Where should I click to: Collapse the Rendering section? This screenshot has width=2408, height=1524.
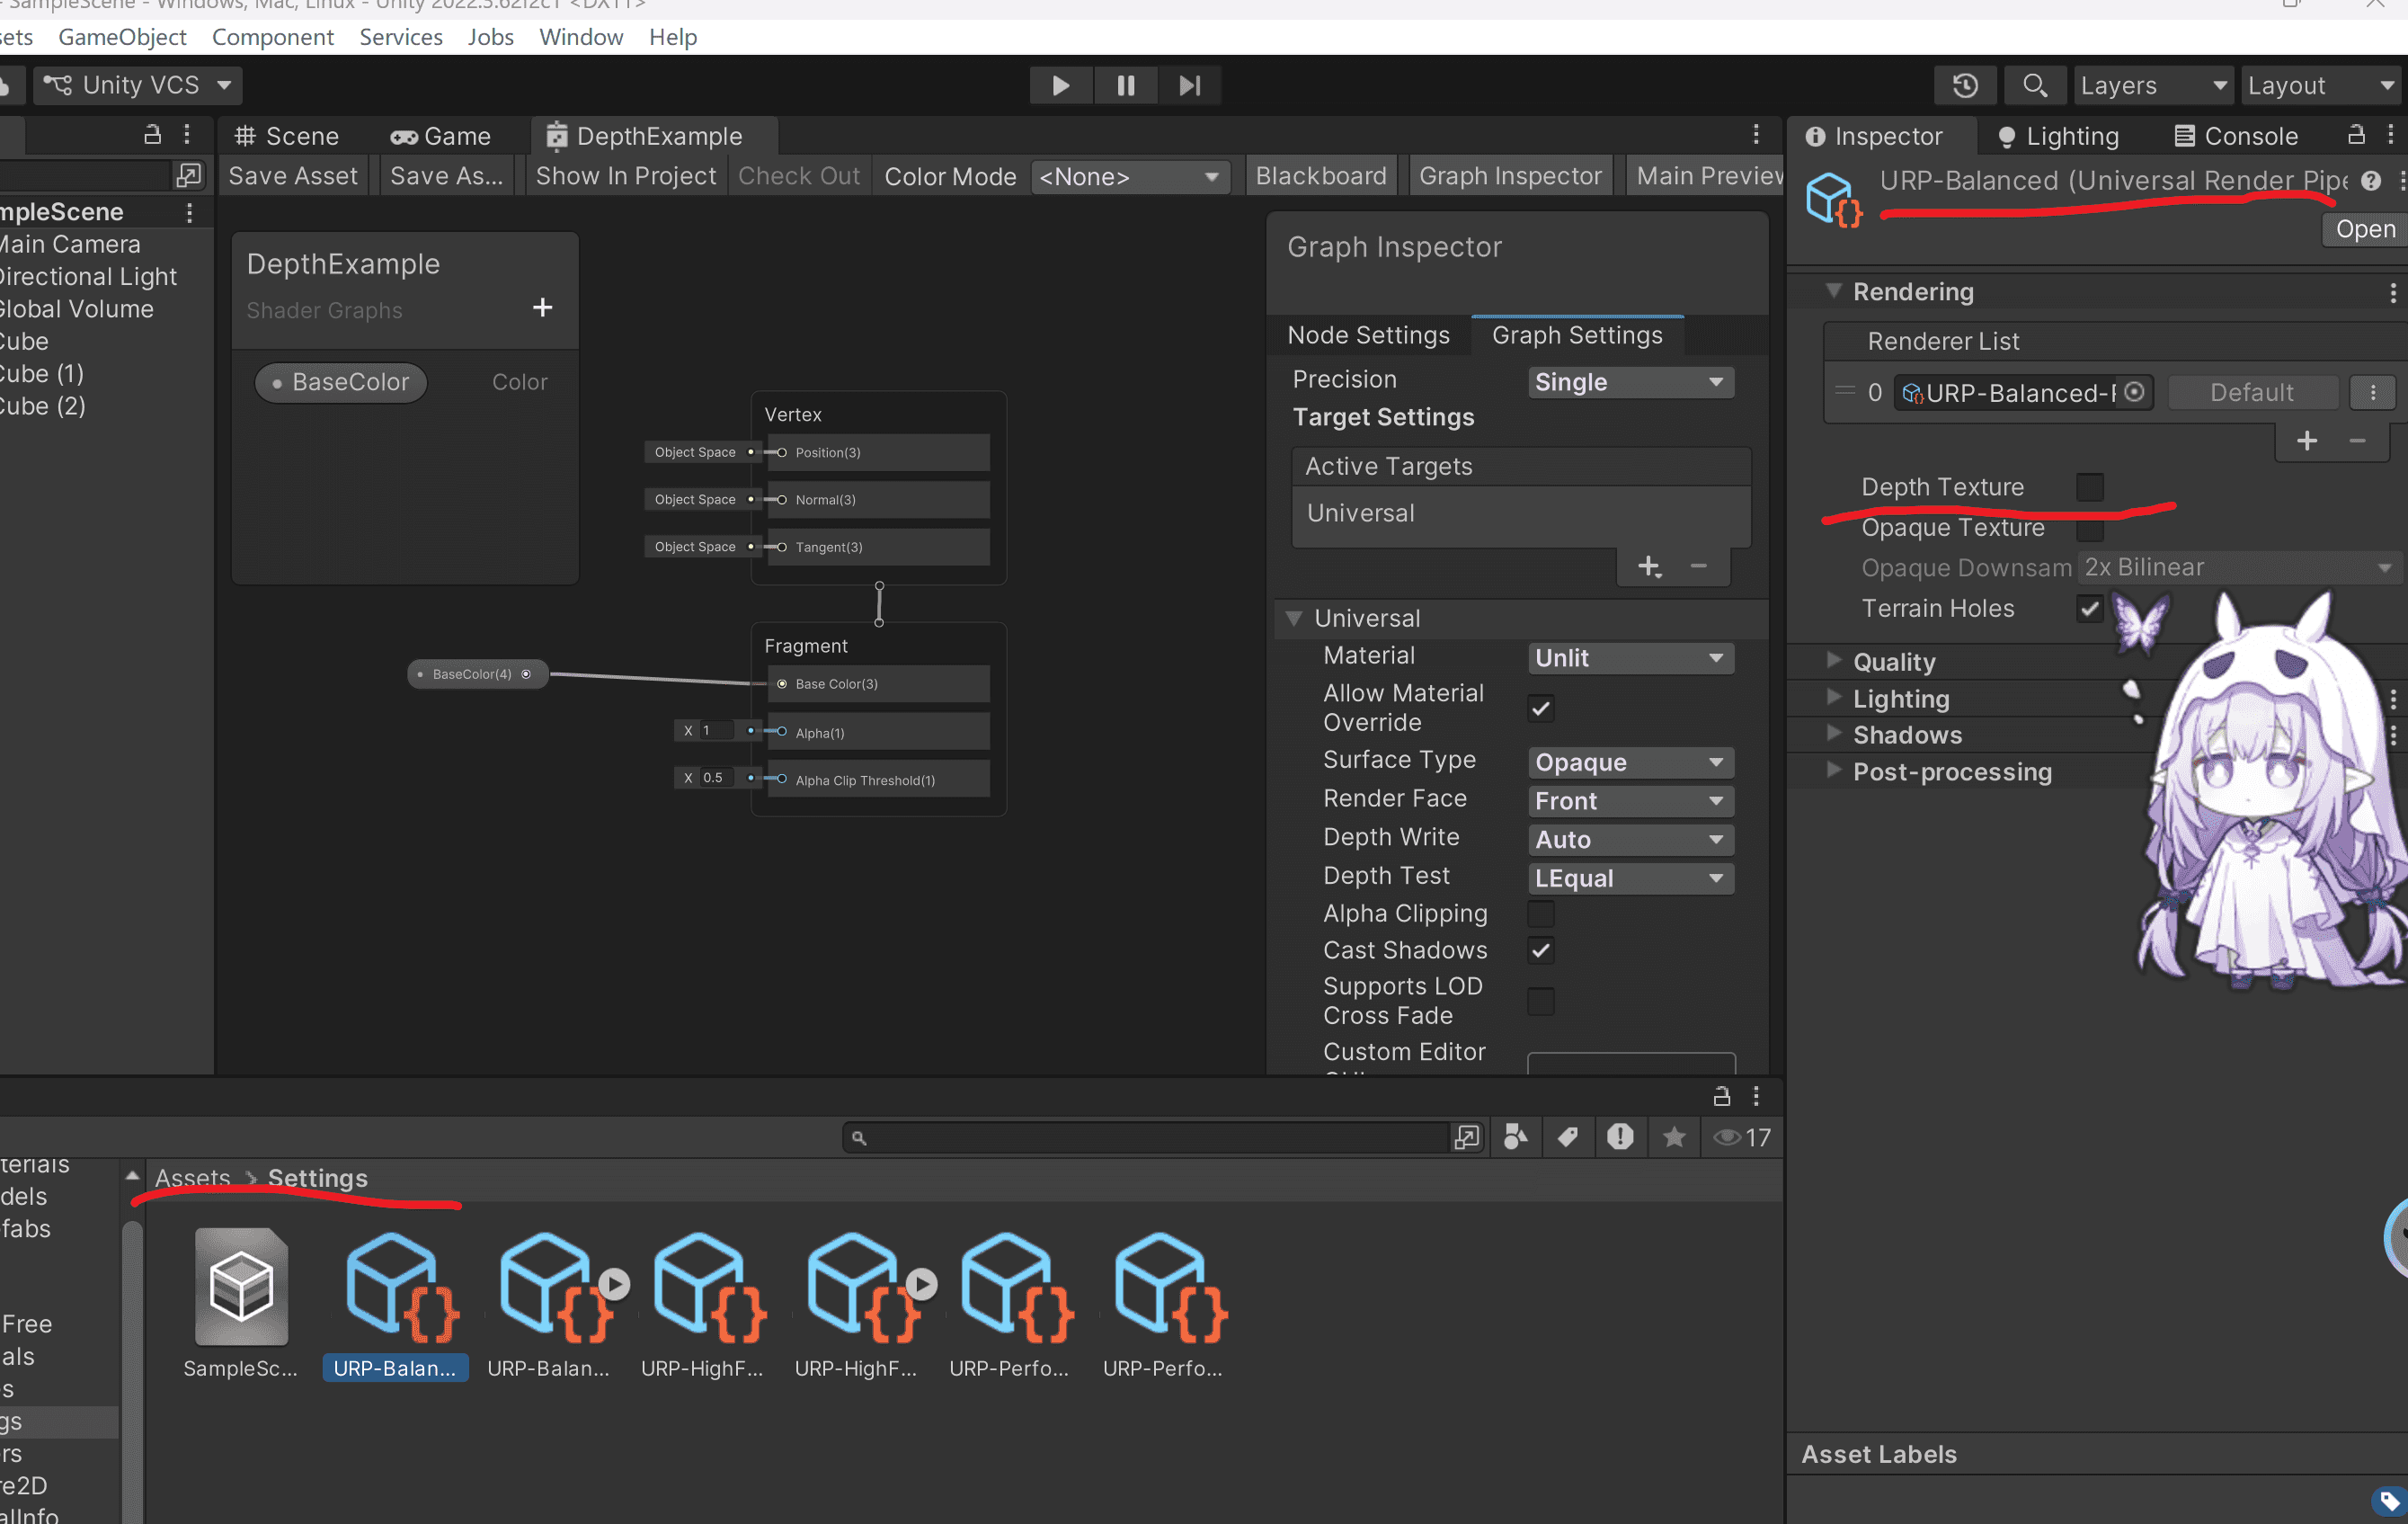tap(1833, 291)
